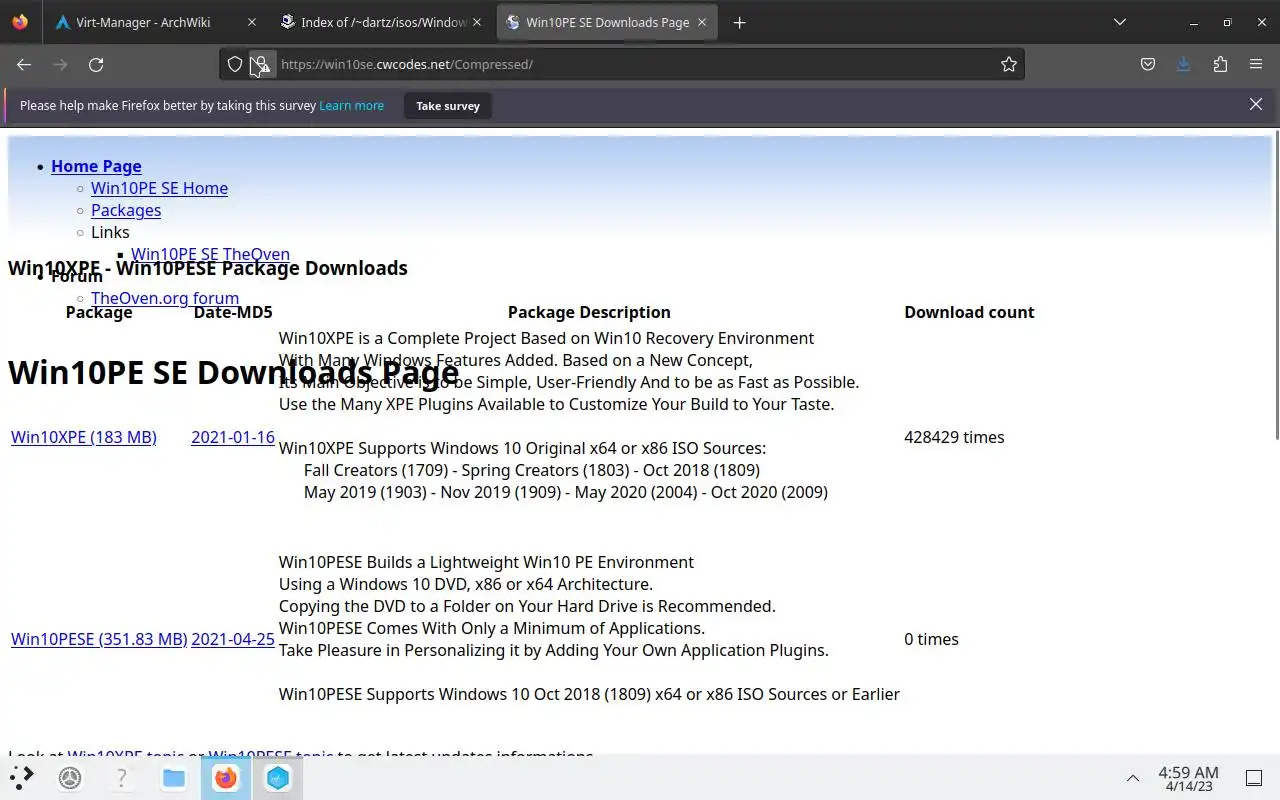Close the Win10PE SE Downloads Page tab
This screenshot has width=1280, height=800.
click(x=702, y=22)
